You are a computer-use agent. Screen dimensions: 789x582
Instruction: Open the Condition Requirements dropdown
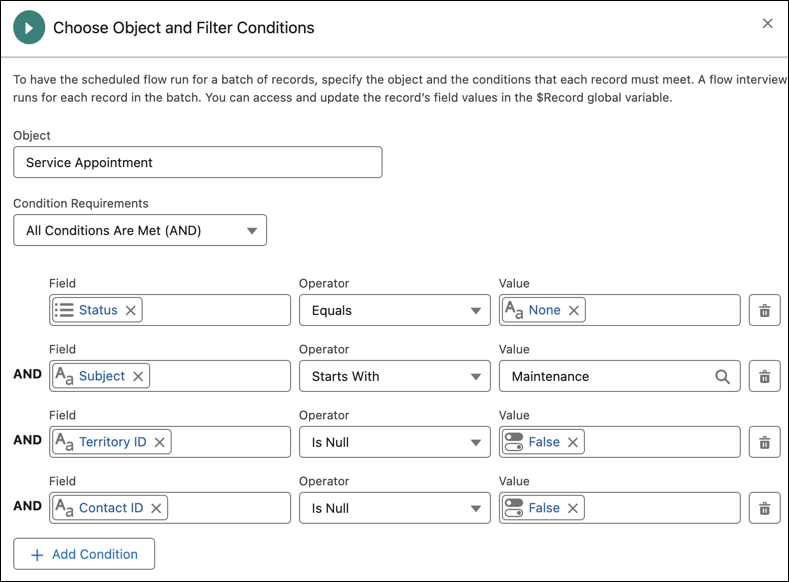(x=140, y=230)
